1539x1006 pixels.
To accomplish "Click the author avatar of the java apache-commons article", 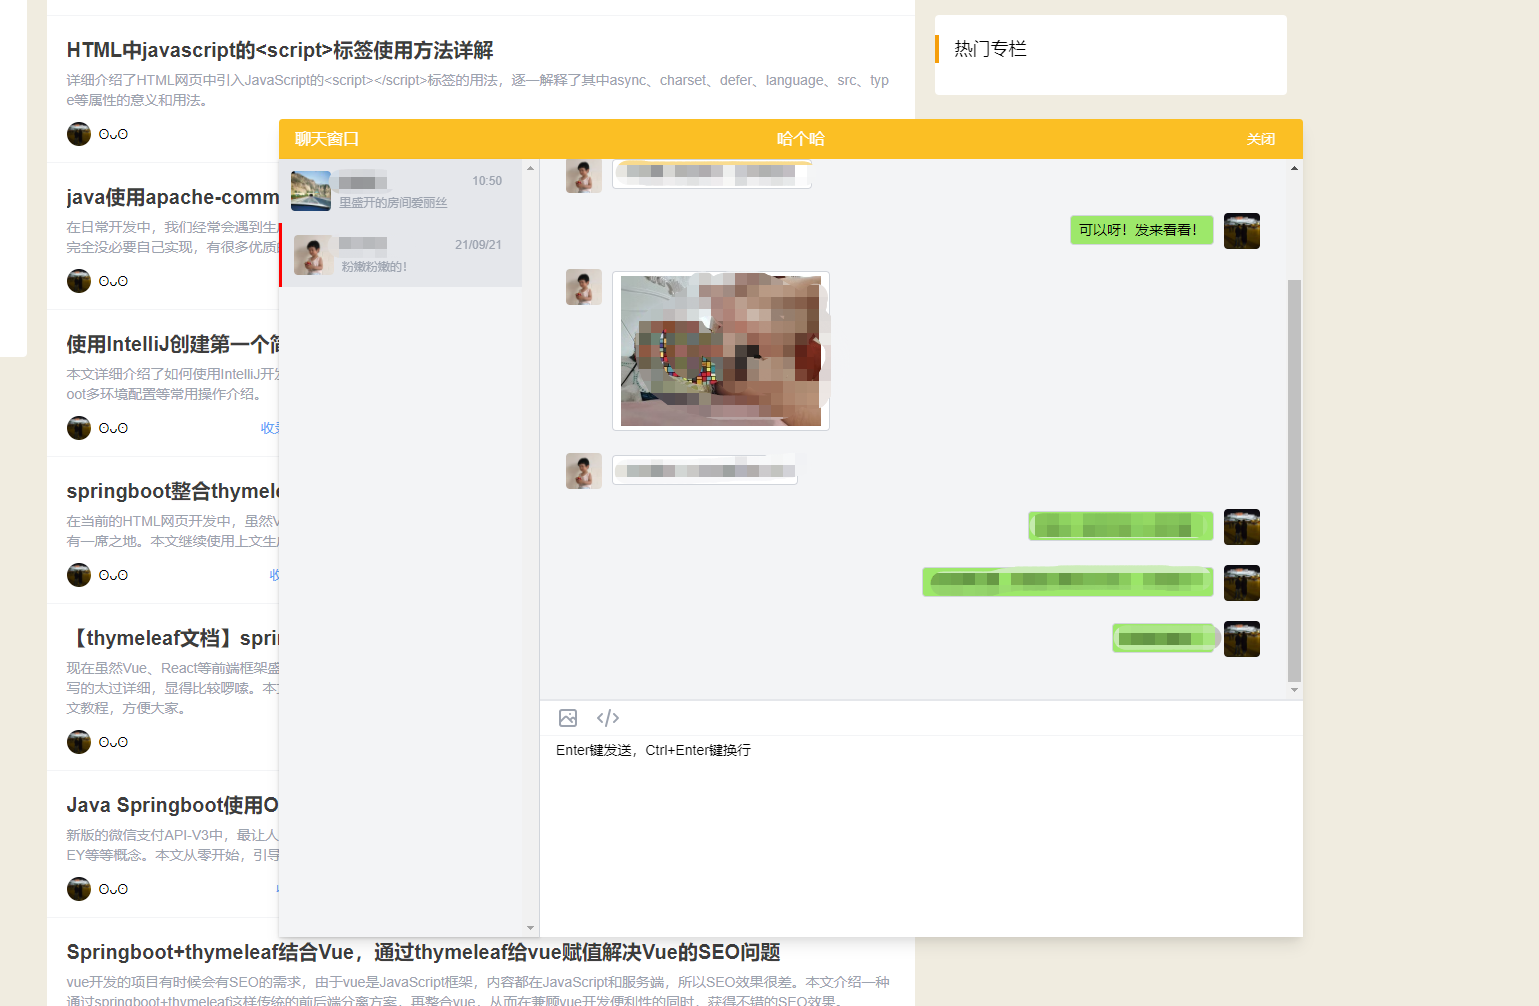I will pos(78,281).
